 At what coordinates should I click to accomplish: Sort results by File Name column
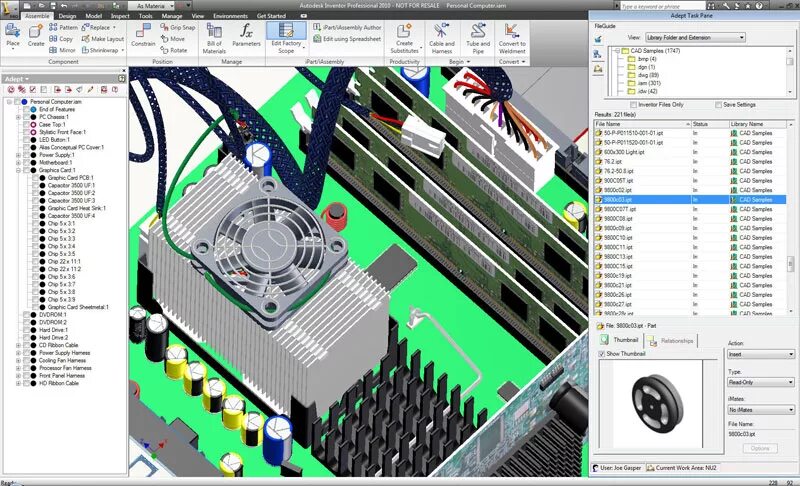pos(642,124)
